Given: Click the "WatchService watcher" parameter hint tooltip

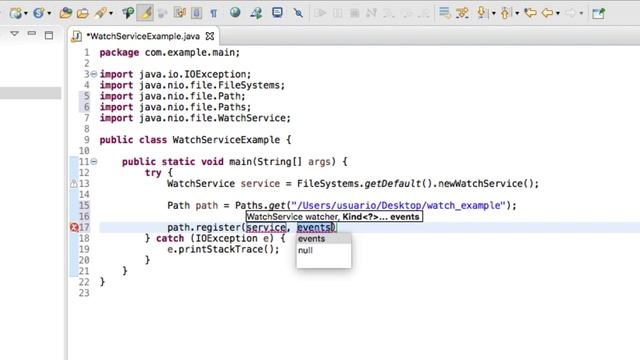Looking at the screenshot, I should pyautogui.click(x=334, y=217).
